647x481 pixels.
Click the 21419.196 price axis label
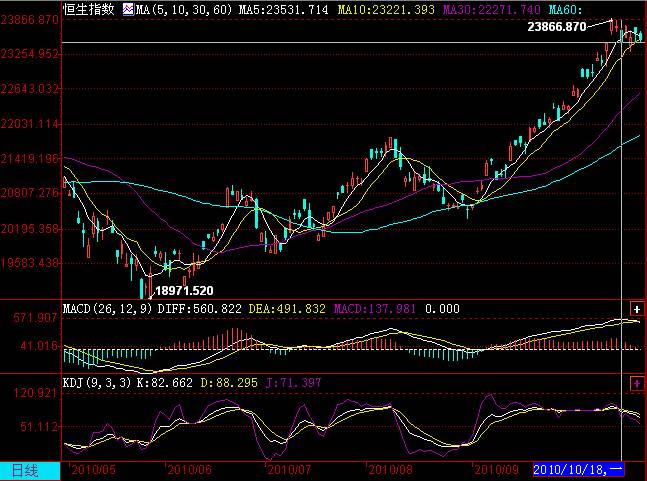(30, 158)
